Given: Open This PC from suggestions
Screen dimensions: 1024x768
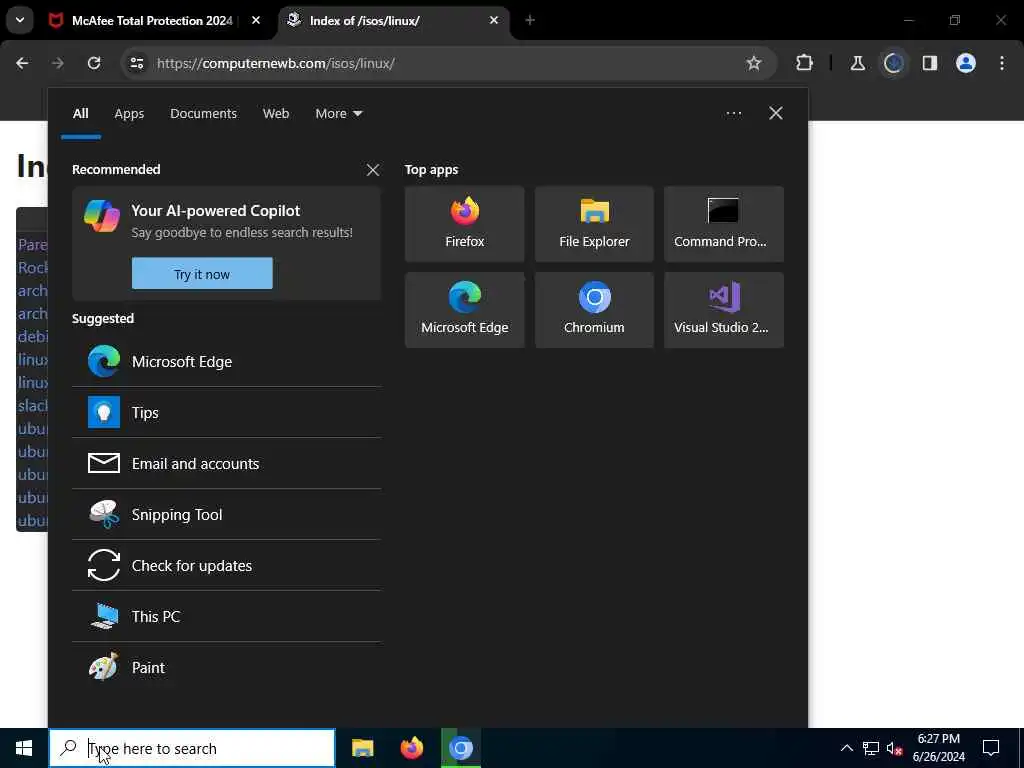Looking at the screenshot, I should pyautogui.click(x=226, y=616).
